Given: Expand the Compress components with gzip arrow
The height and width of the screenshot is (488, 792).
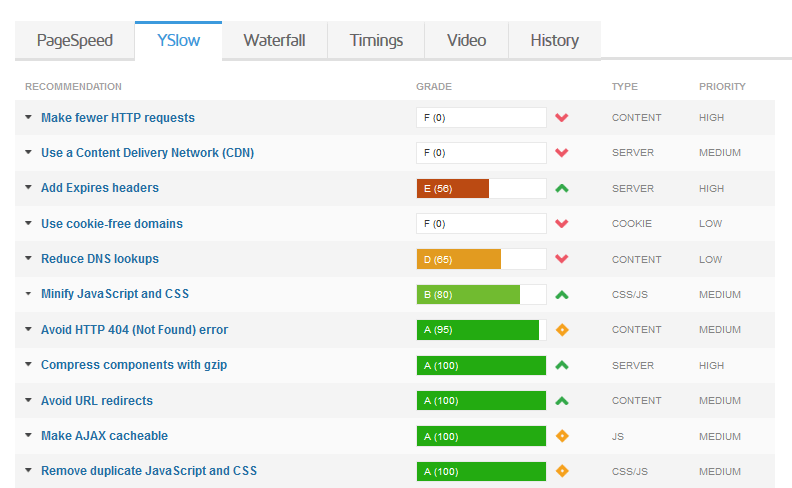Looking at the screenshot, I should click(28, 364).
